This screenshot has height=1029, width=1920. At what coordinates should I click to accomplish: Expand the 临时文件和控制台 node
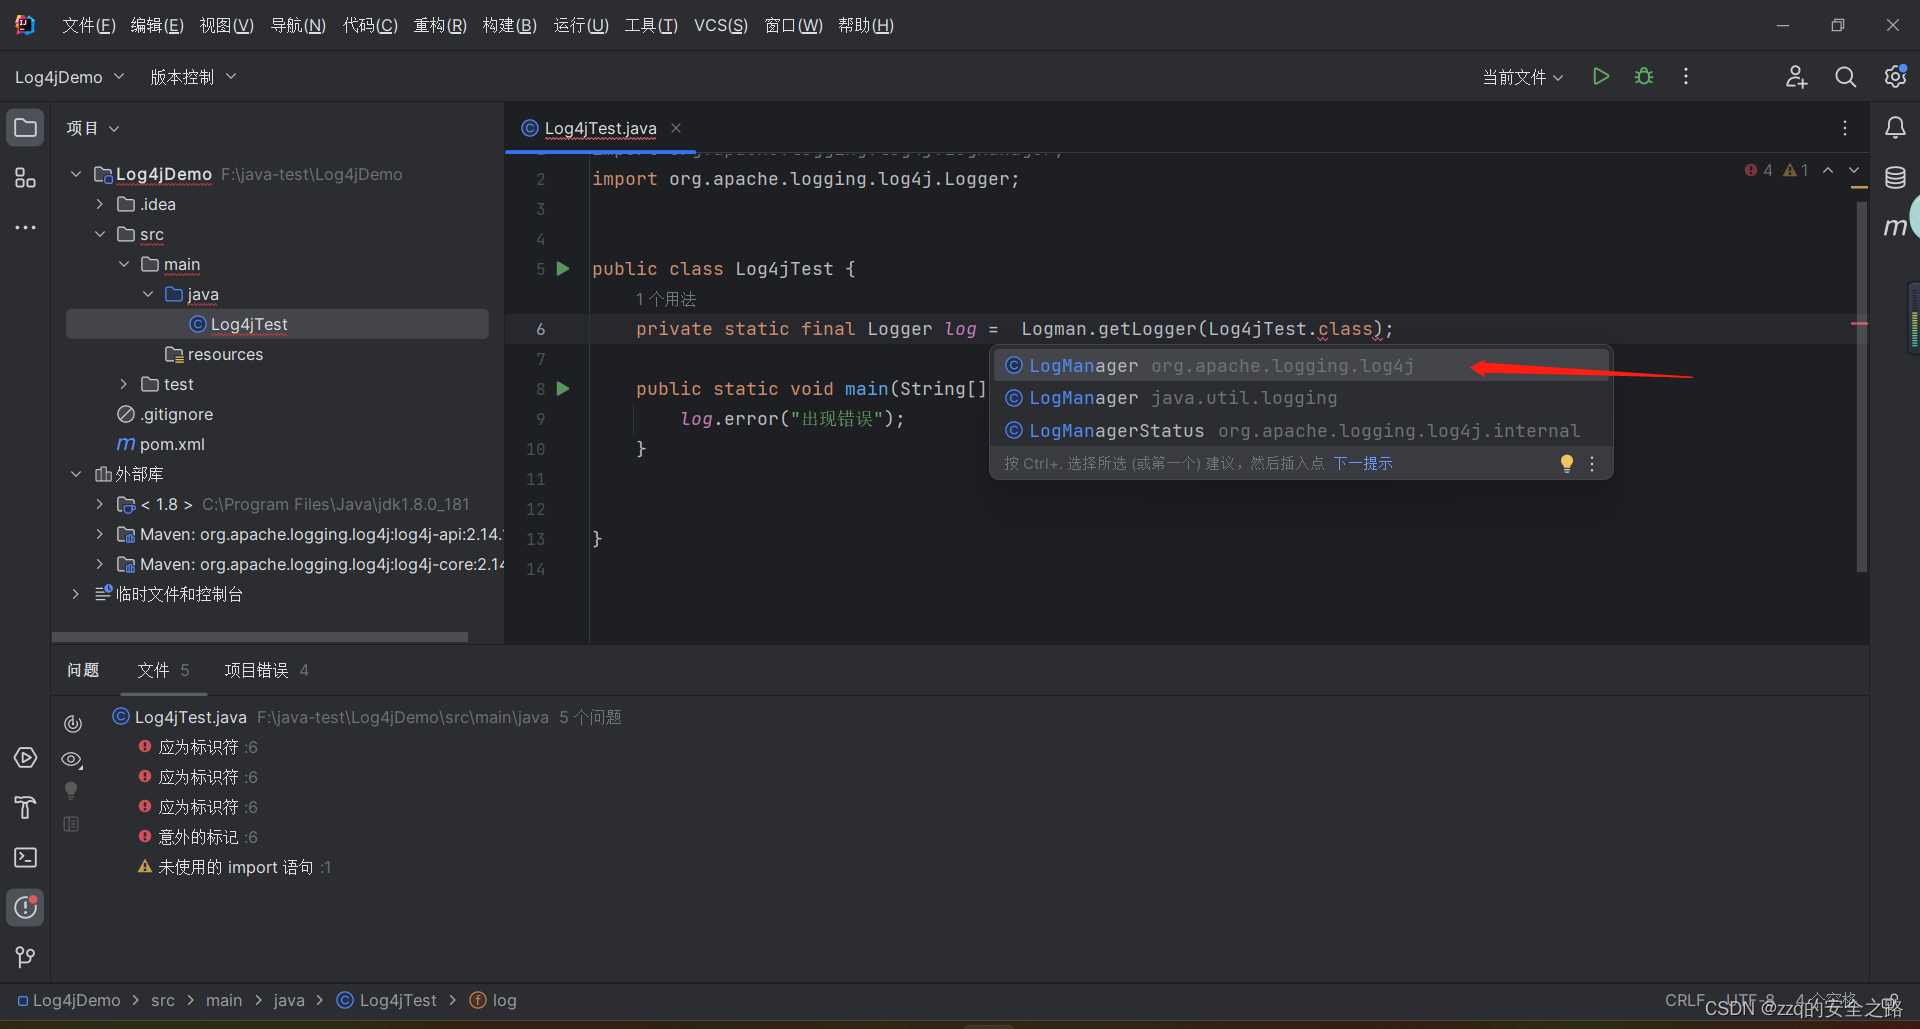(76, 594)
